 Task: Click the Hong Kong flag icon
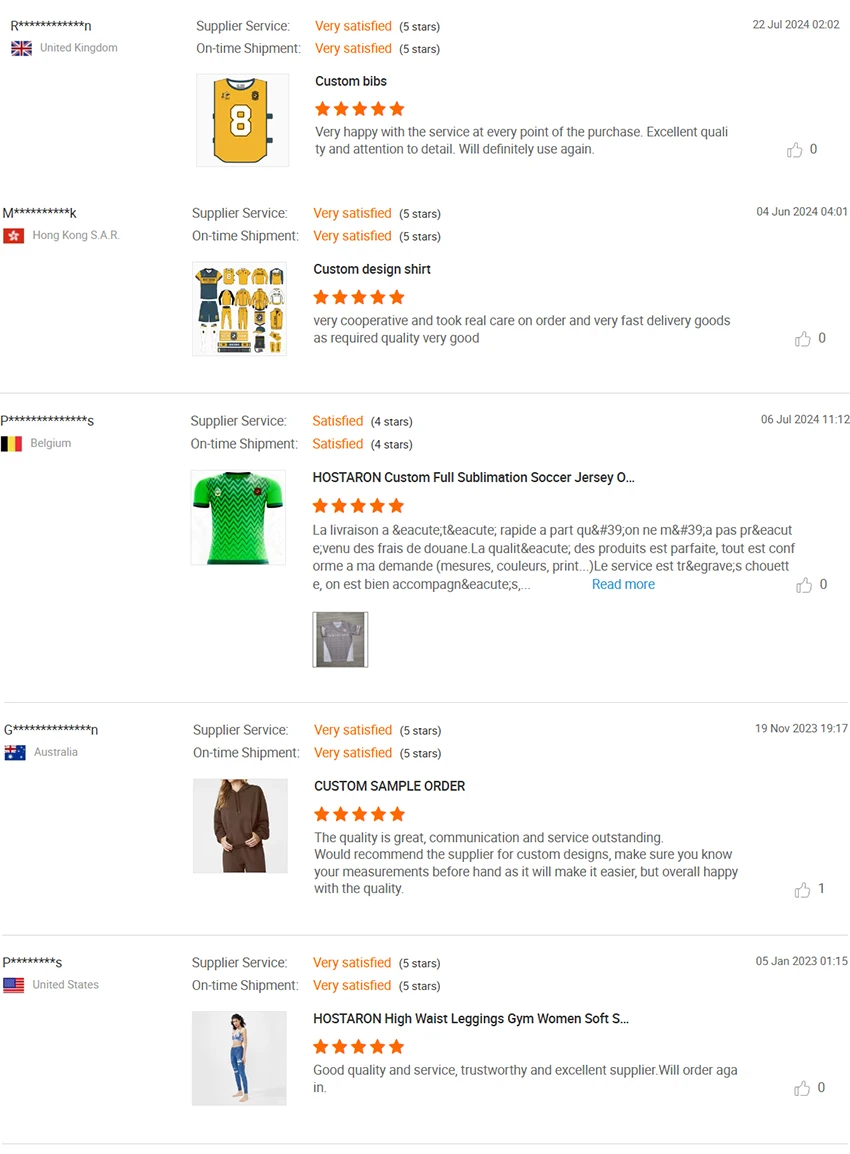14,236
